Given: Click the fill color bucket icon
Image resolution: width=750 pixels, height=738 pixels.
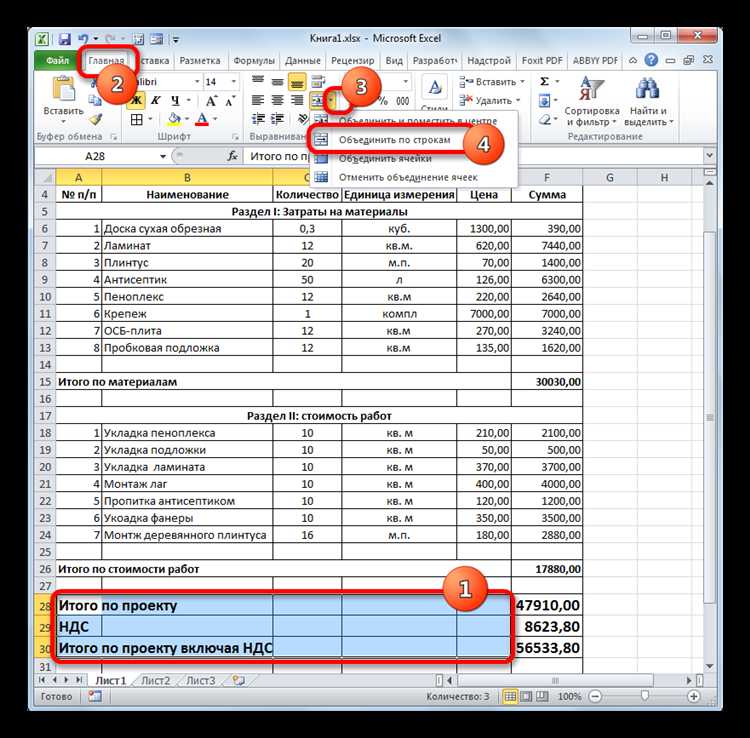Looking at the screenshot, I should [175, 119].
